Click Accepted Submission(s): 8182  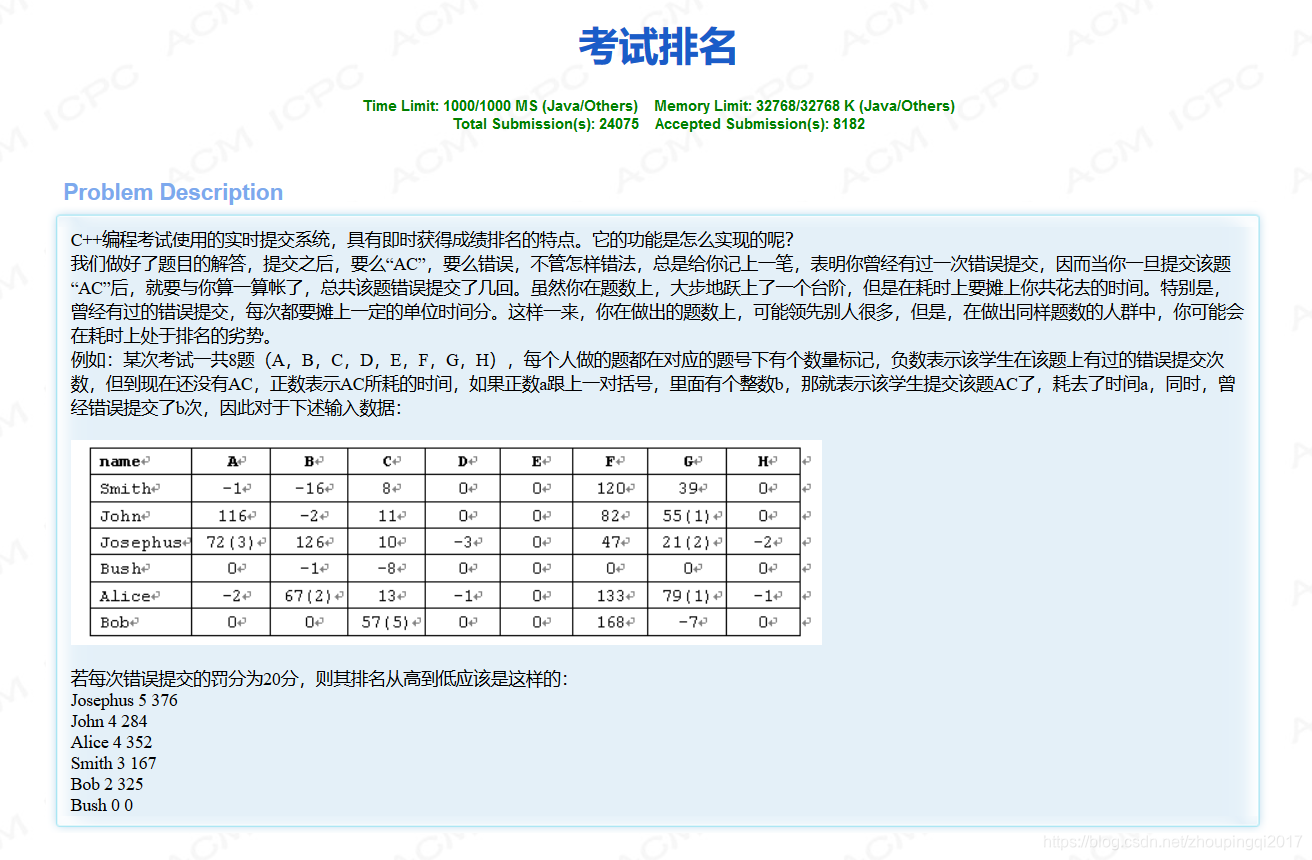click(760, 124)
